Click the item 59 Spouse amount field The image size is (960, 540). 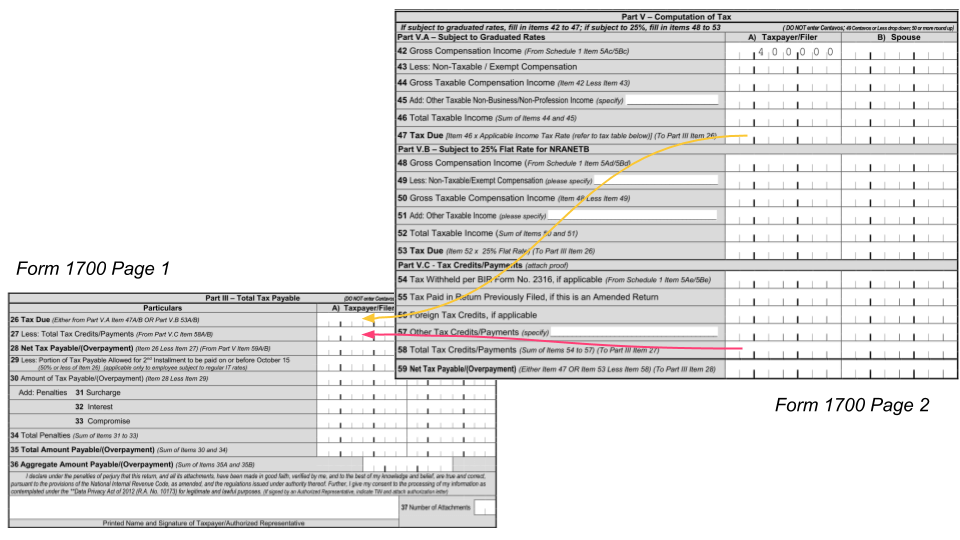pos(899,370)
